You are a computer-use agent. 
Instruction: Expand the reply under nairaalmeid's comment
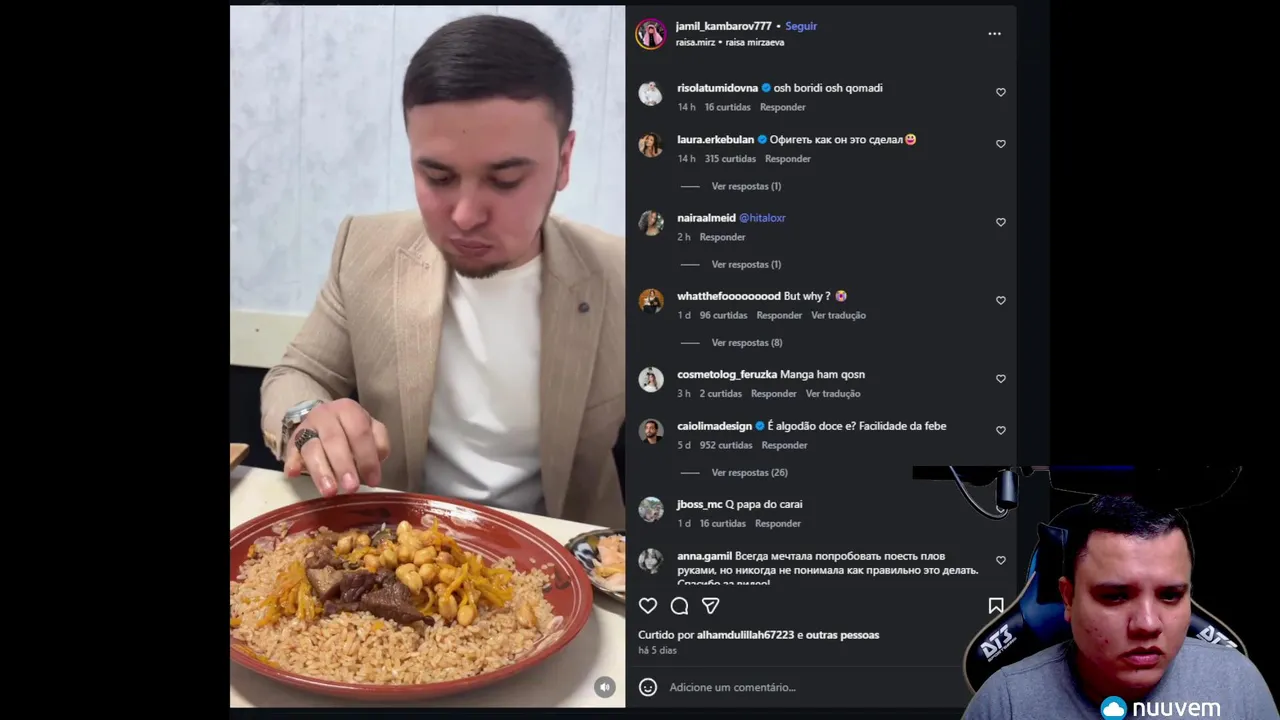tap(746, 265)
